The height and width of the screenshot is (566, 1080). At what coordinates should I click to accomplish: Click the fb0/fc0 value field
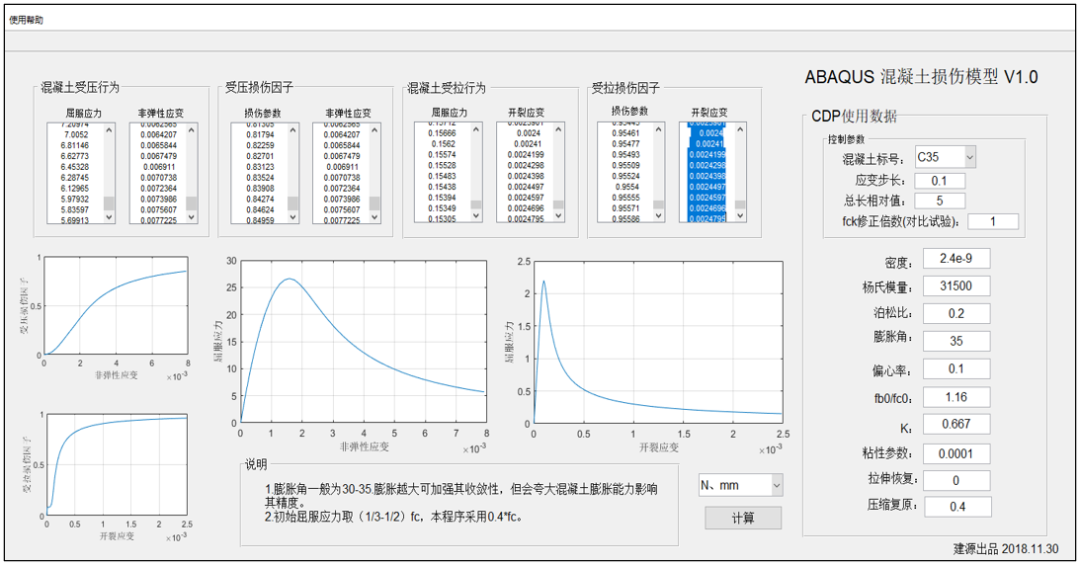coord(956,397)
